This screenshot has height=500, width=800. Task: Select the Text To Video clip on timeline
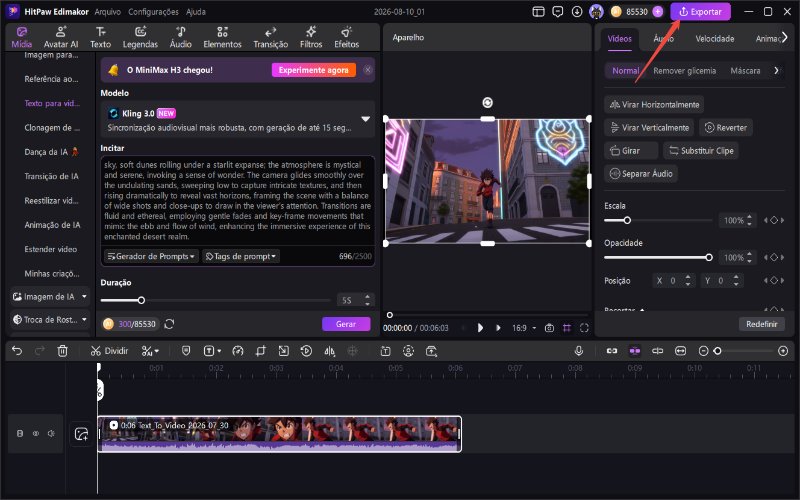[280, 434]
